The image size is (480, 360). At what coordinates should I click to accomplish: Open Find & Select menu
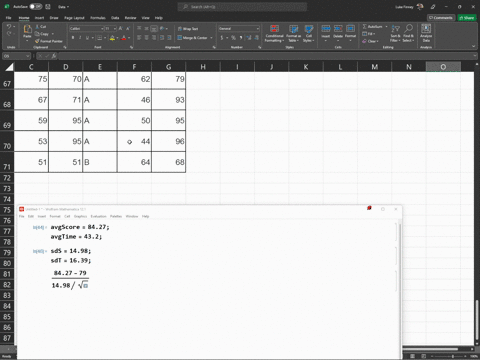(408, 33)
